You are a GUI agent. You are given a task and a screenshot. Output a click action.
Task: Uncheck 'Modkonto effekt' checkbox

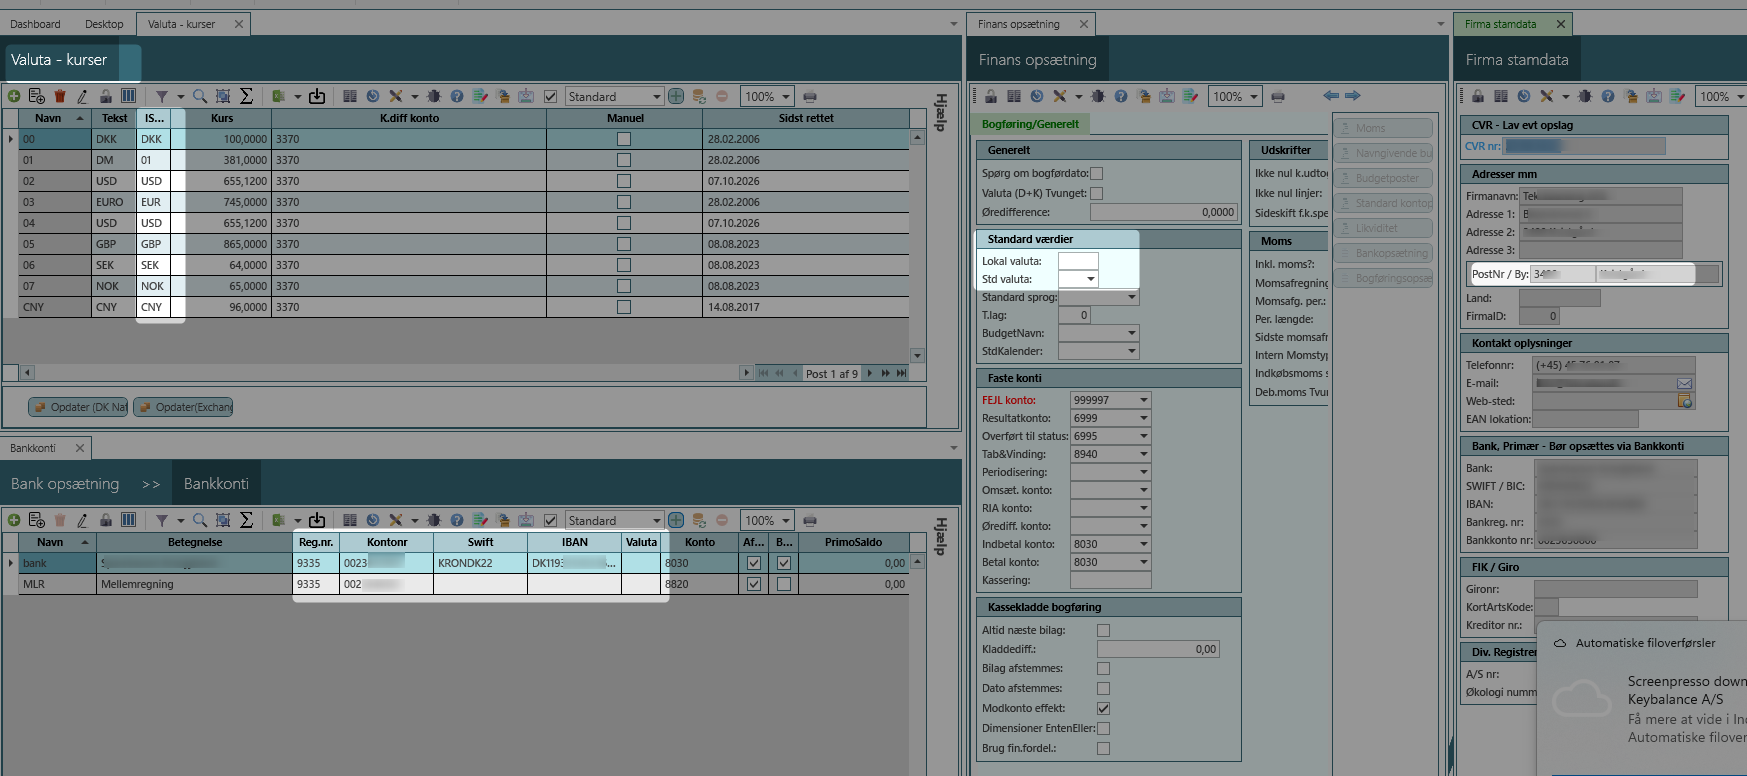click(1103, 708)
